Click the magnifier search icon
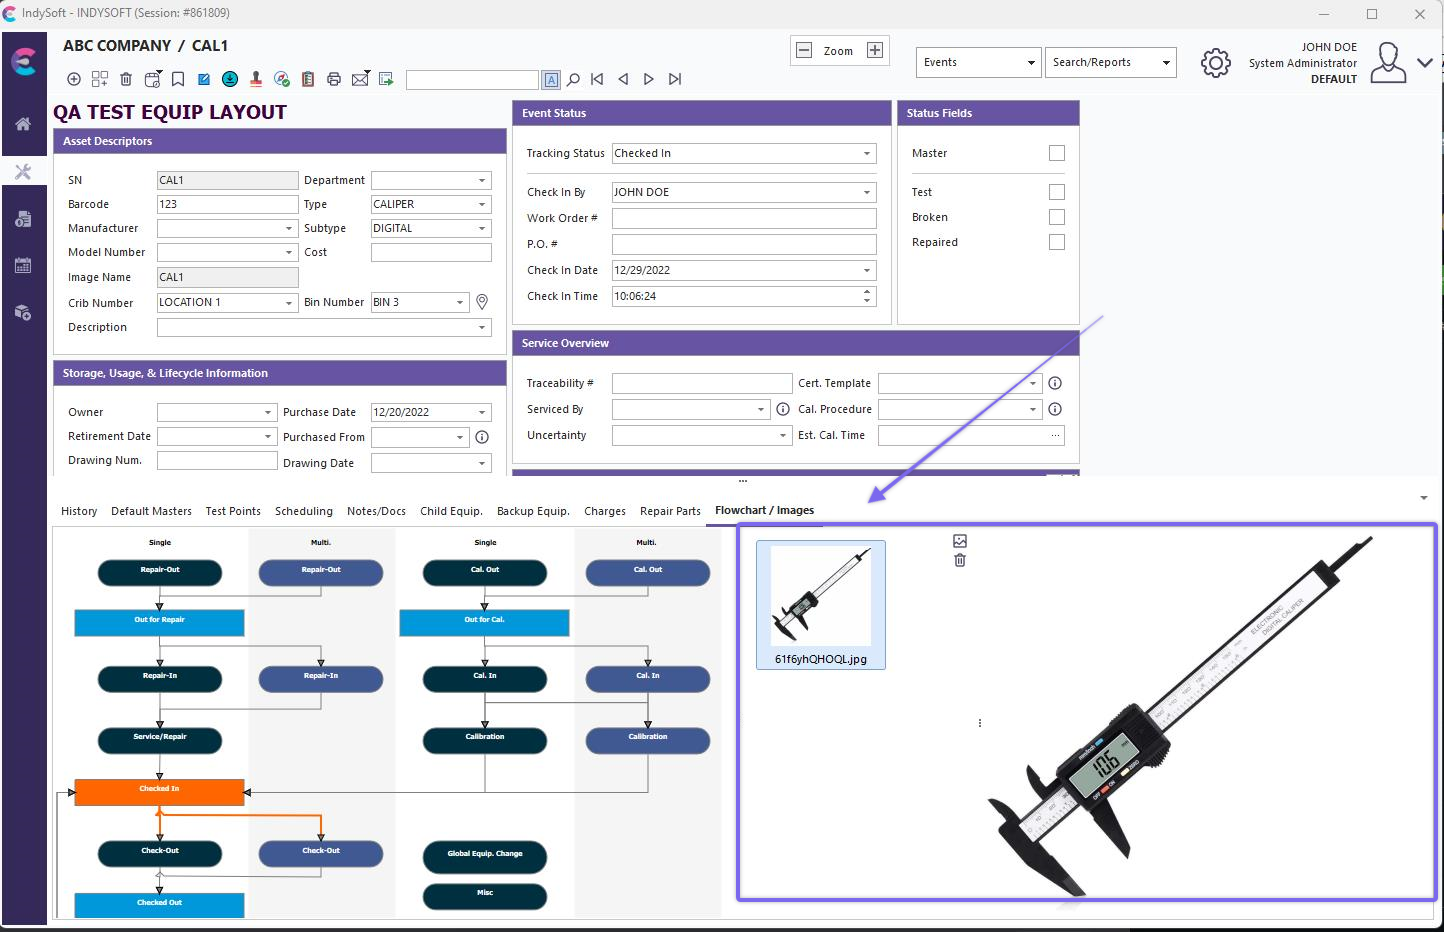 point(574,79)
